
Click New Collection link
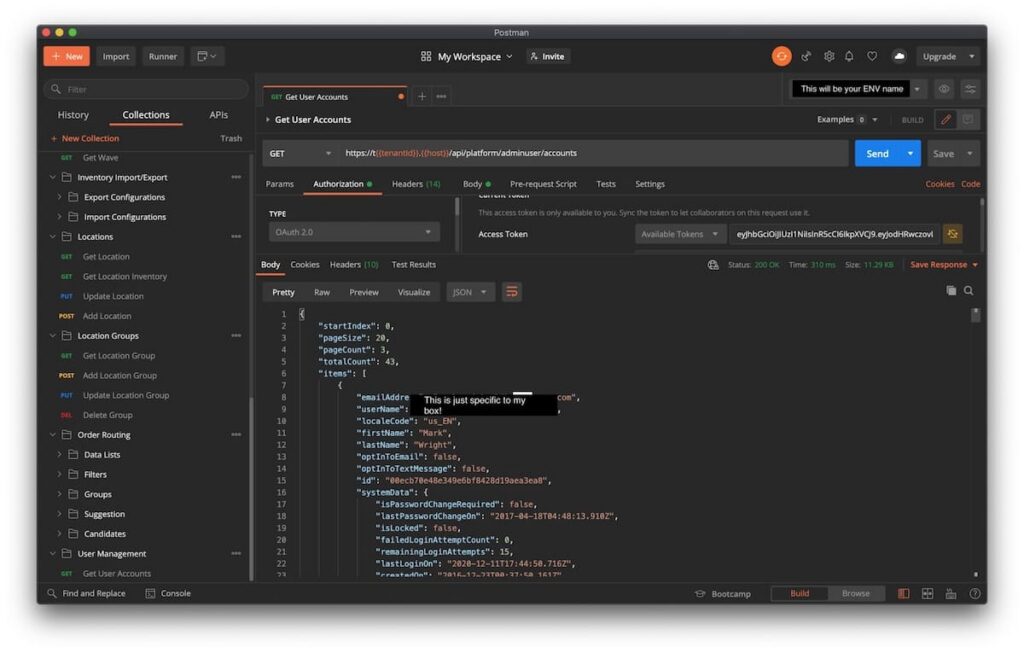(85, 138)
